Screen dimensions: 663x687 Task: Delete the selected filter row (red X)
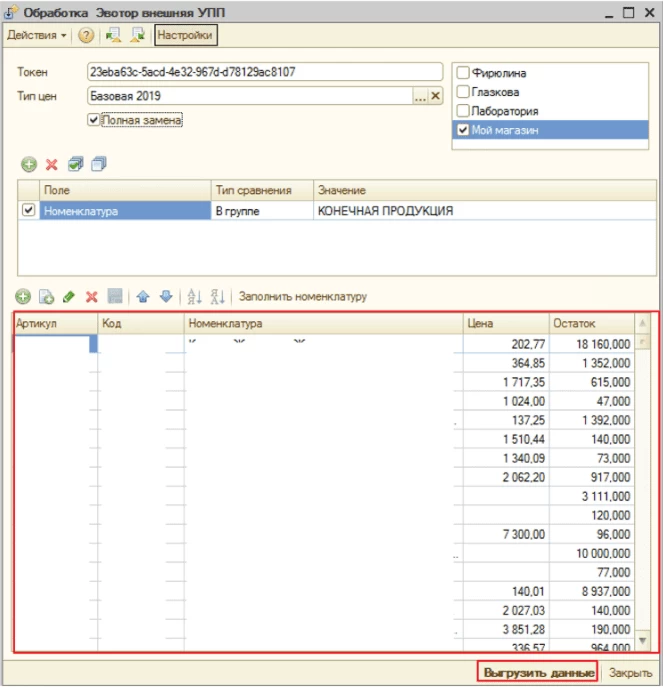pos(51,164)
